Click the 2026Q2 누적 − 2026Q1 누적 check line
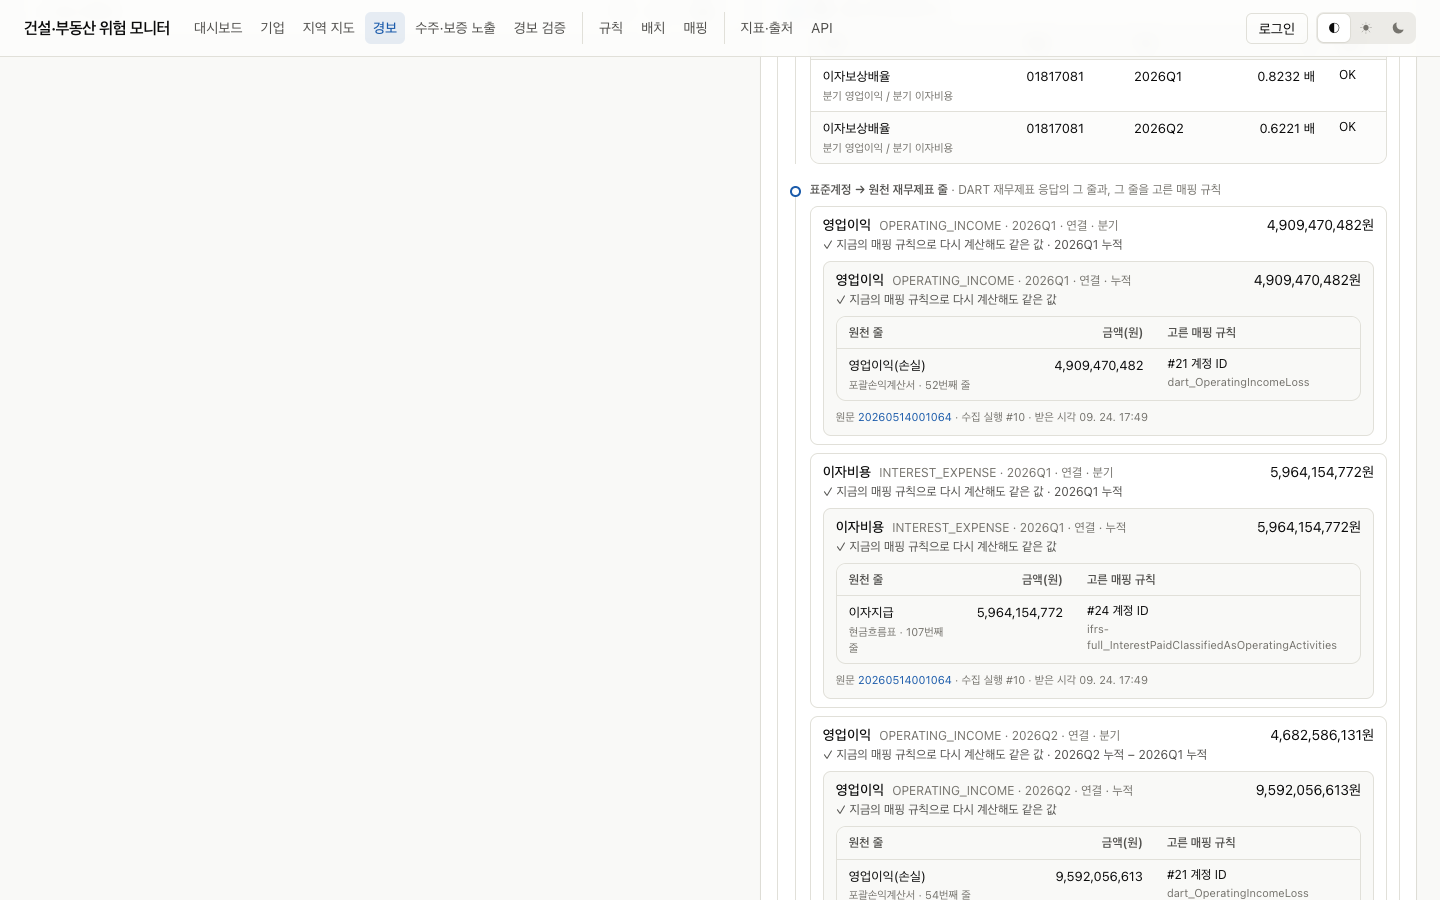The height and width of the screenshot is (900, 1440). 1015,755
